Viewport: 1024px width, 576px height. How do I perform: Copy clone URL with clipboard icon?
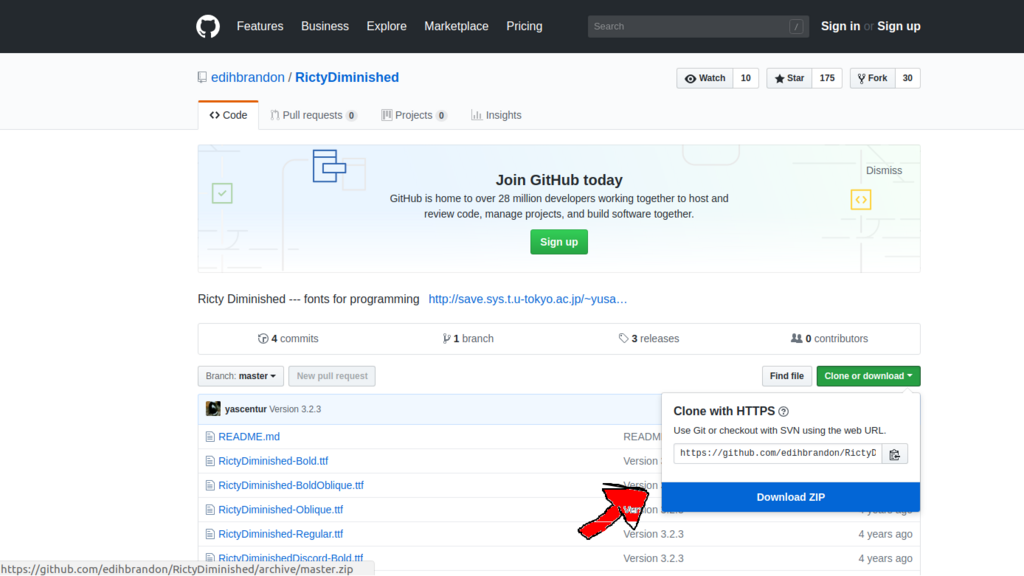coord(894,454)
